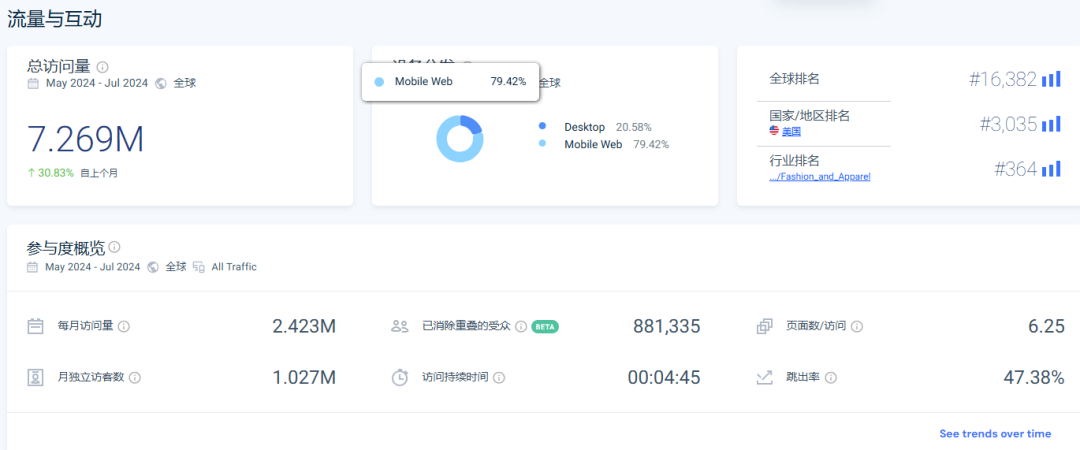Click info icon beside 月独立访客数
This screenshot has width=1080, height=450.
coord(135,377)
